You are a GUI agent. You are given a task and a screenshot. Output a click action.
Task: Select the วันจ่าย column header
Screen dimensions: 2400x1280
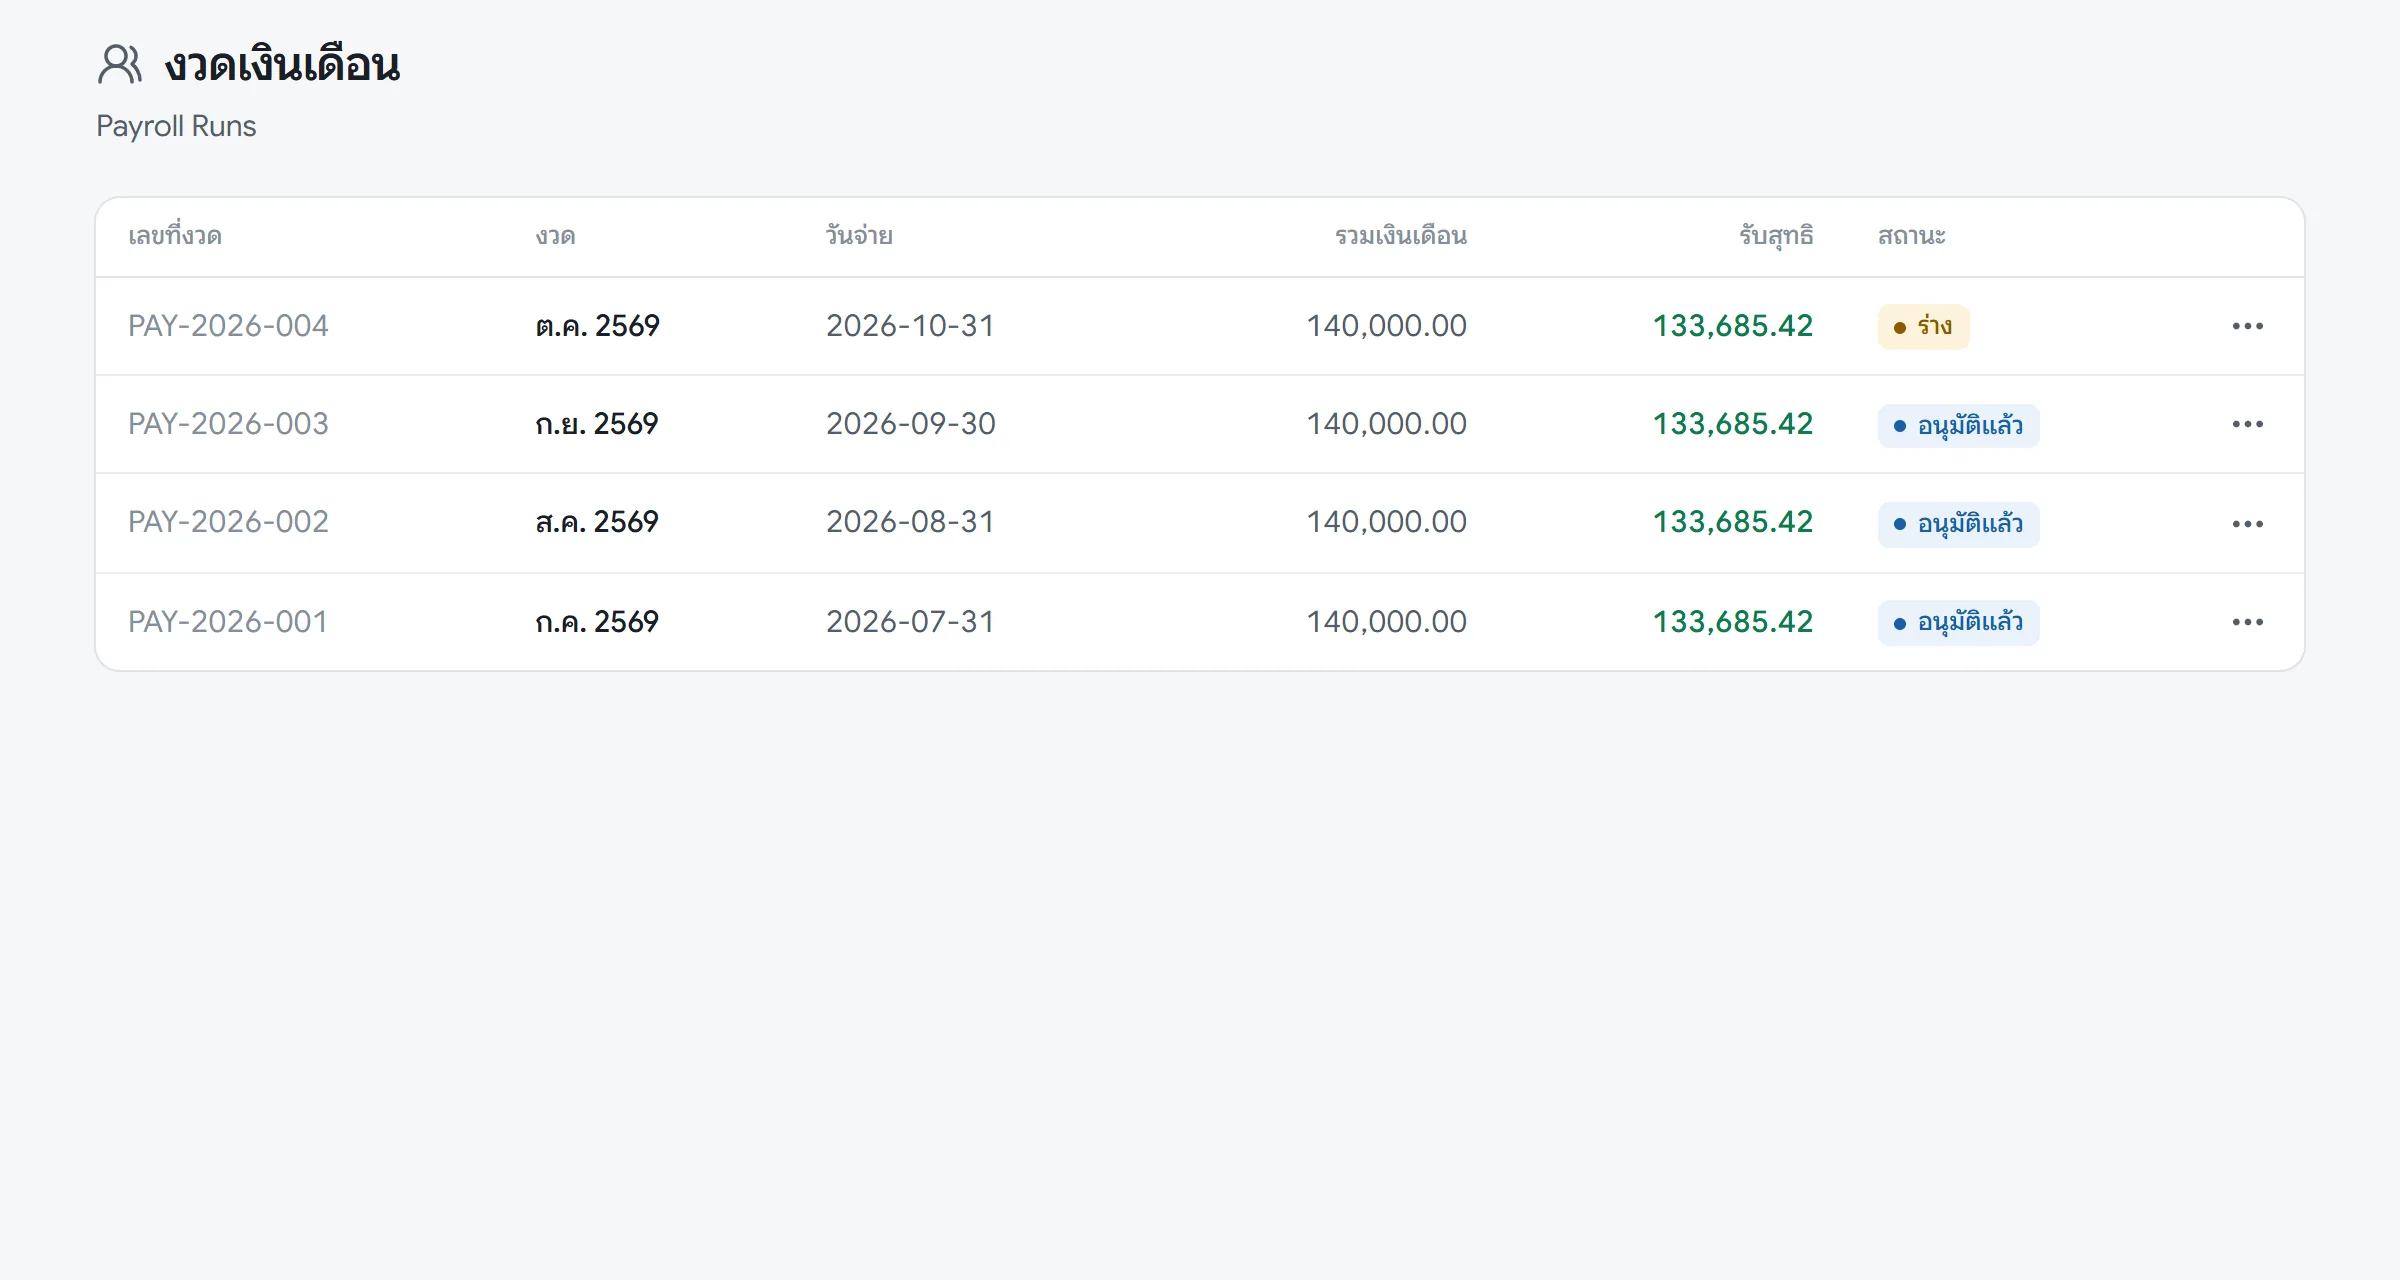coord(859,236)
